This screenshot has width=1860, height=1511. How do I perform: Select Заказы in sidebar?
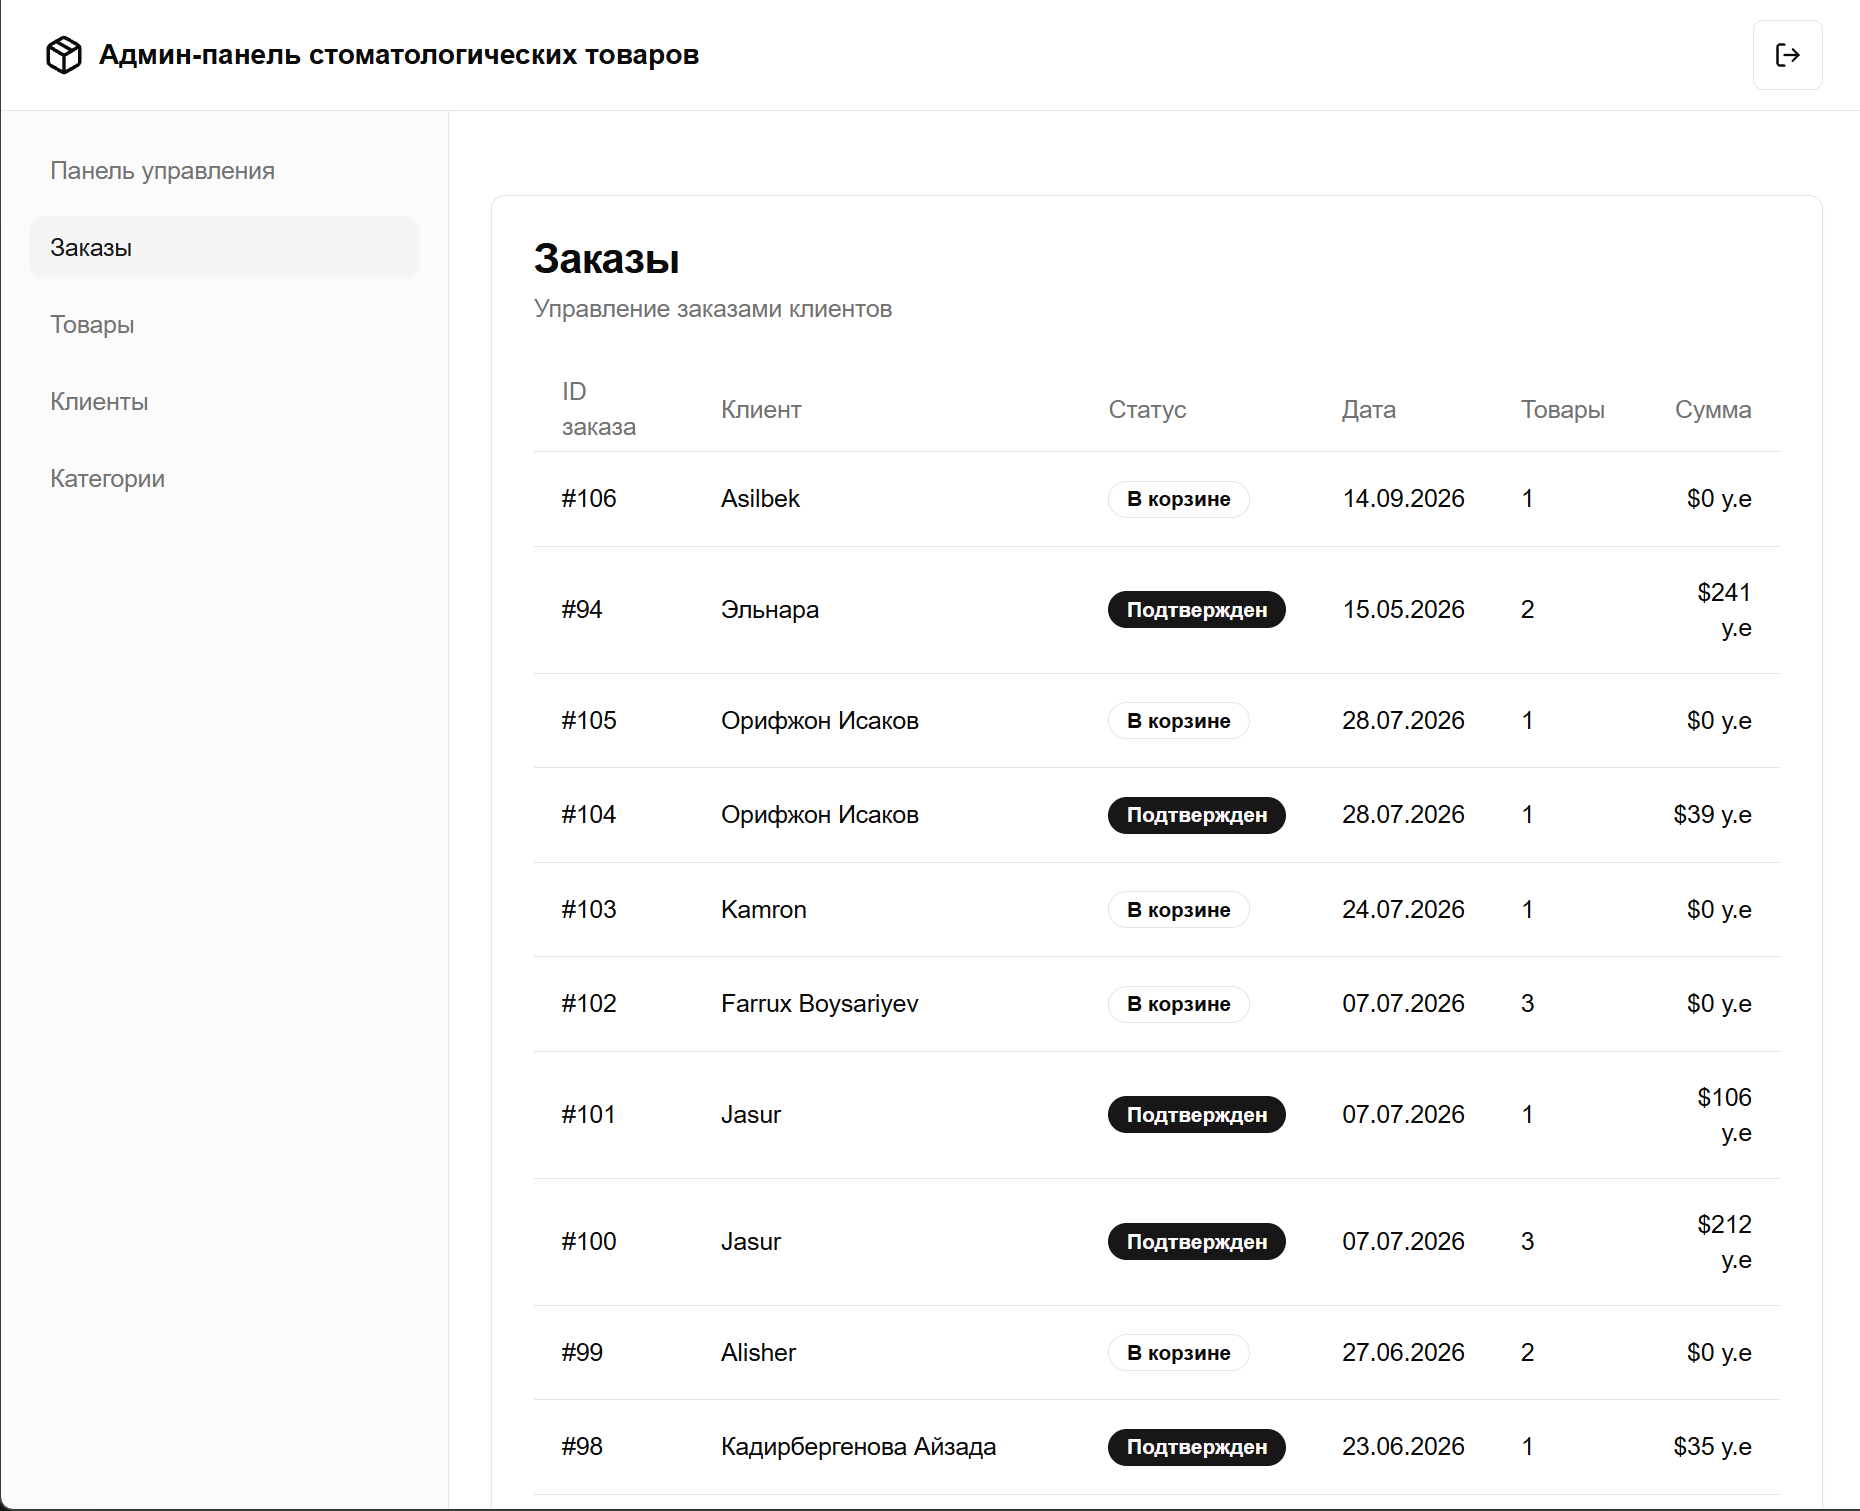coord(224,248)
